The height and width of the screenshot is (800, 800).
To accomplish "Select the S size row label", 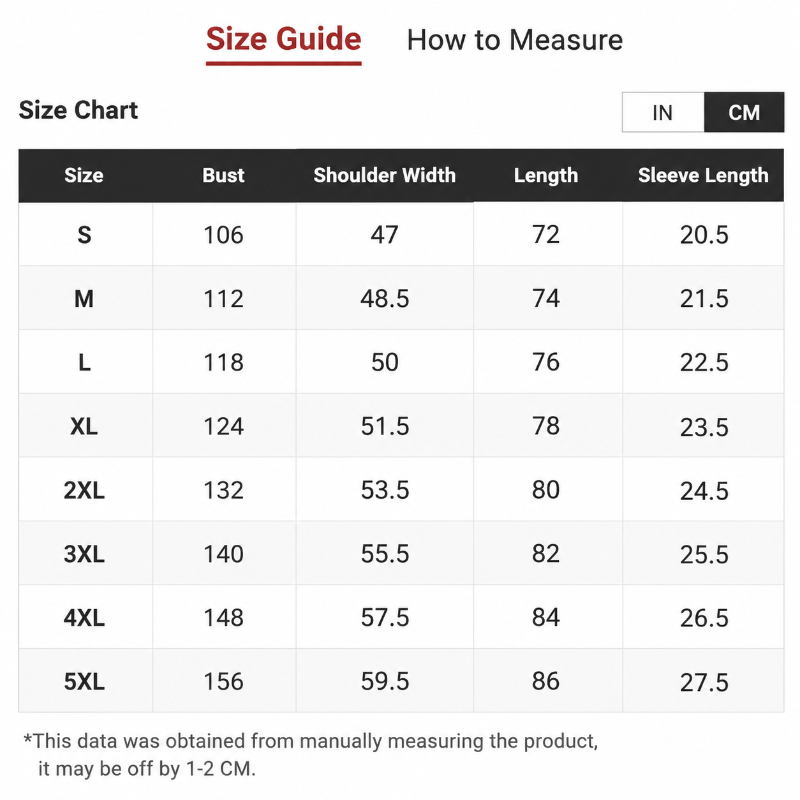I will (x=85, y=235).
